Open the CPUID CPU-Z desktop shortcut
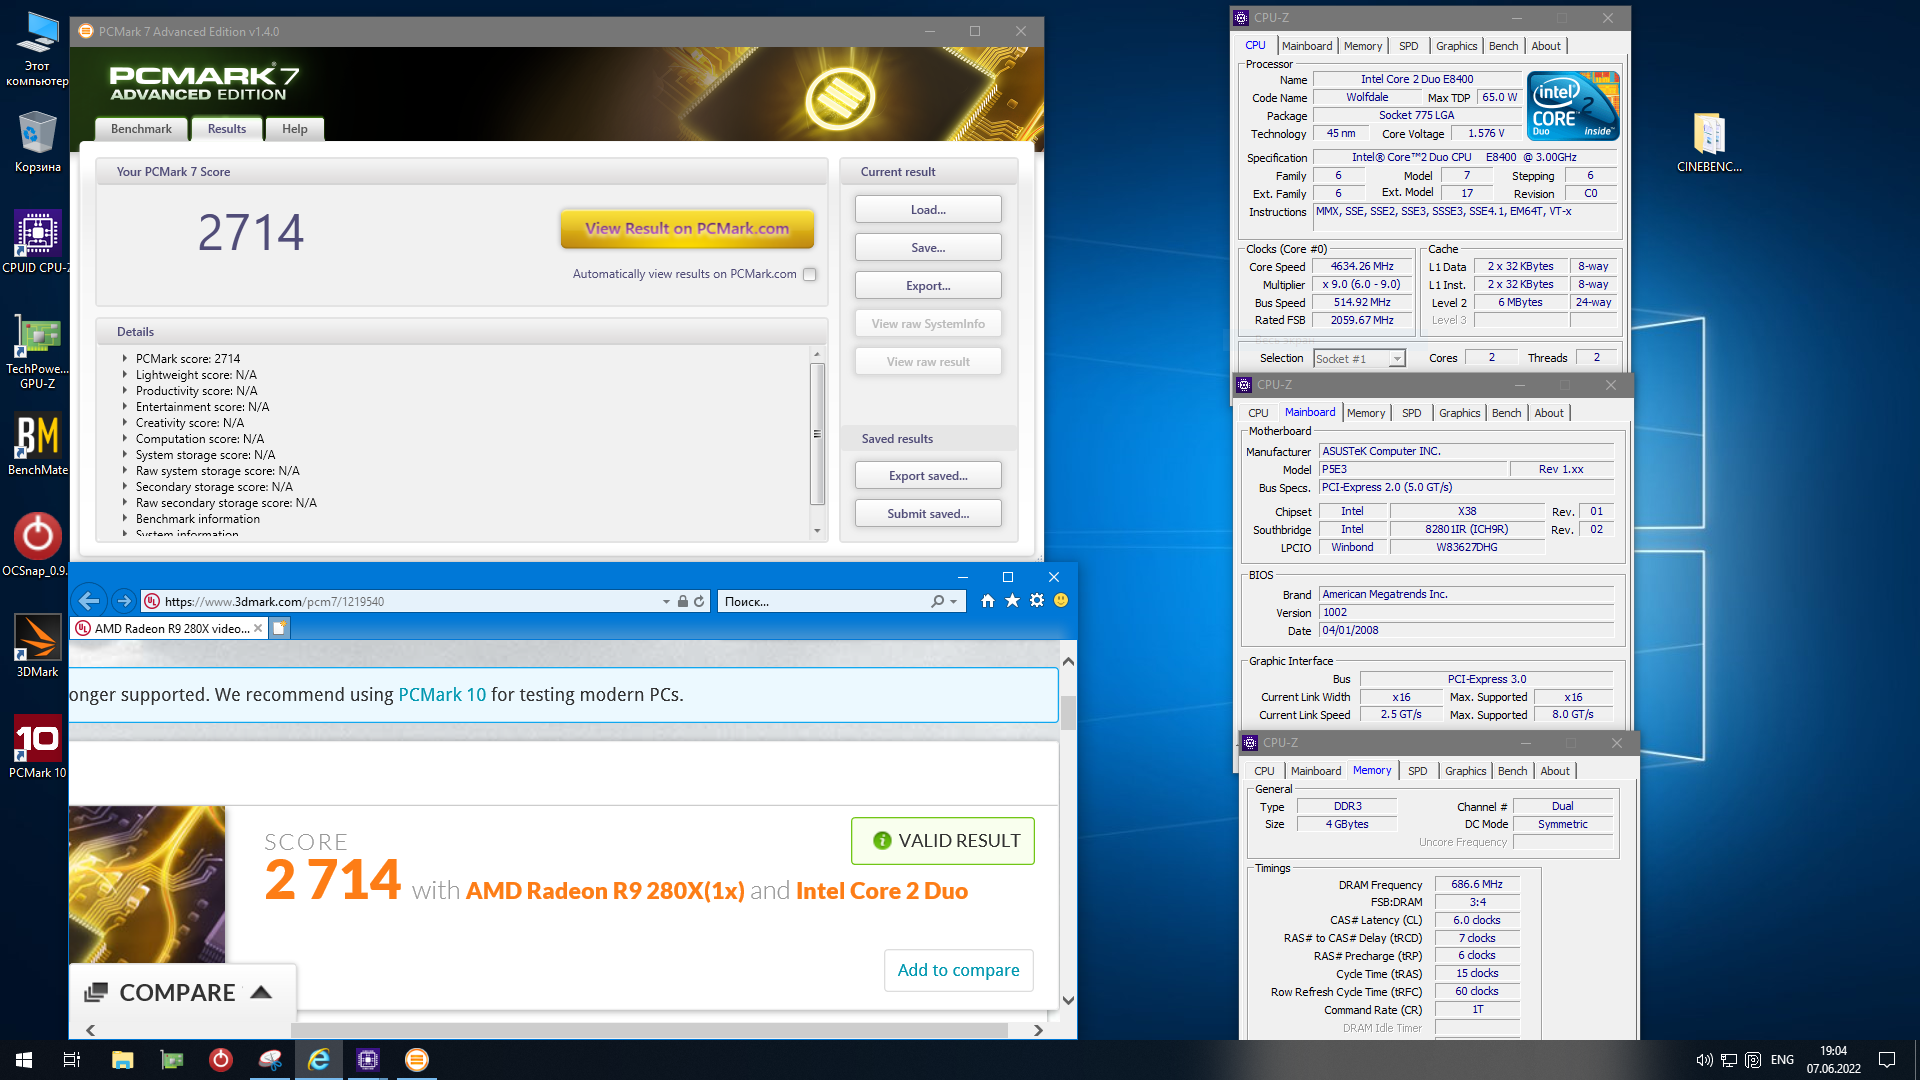Image resolution: width=1920 pixels, height=1080 pixels. [37, 241]
